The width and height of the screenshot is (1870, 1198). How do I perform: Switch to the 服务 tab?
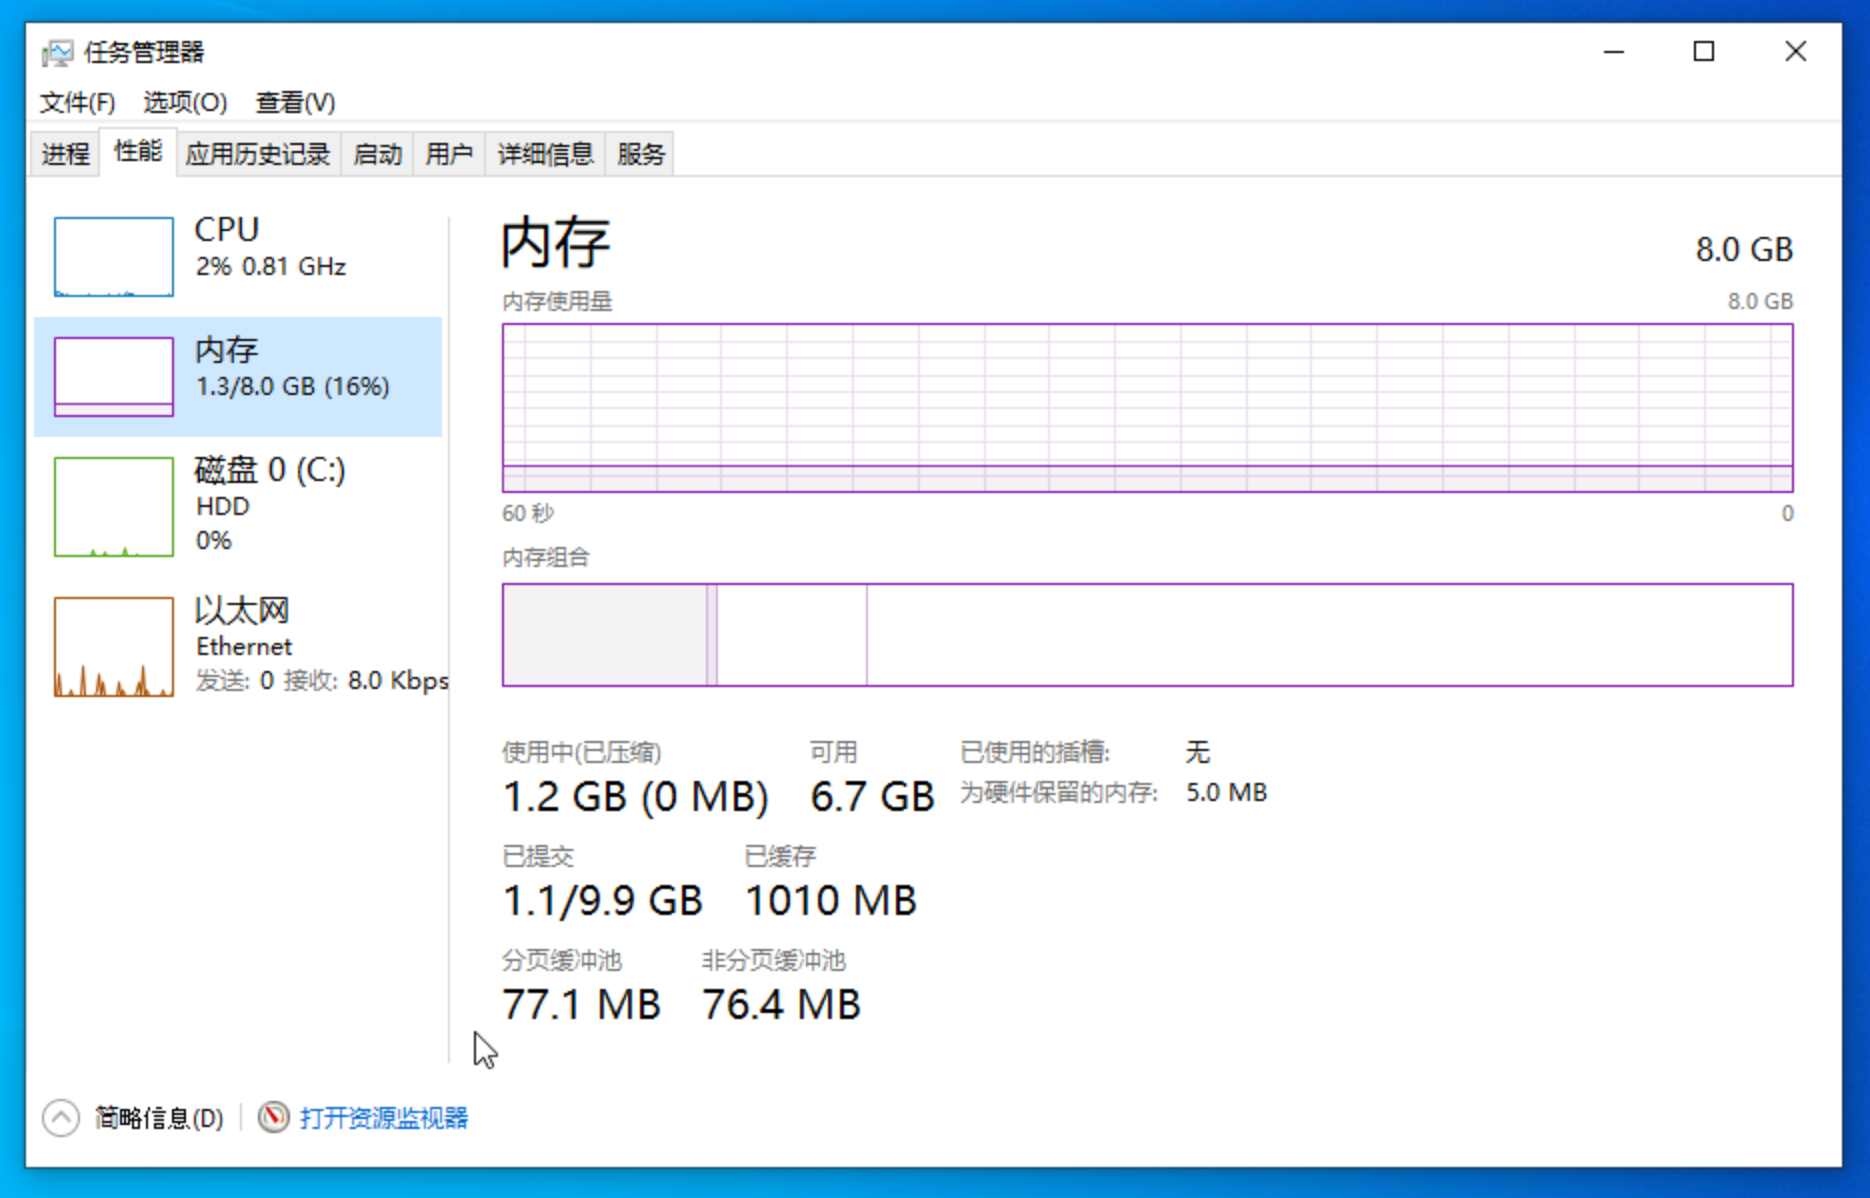[x=639, y=153]
